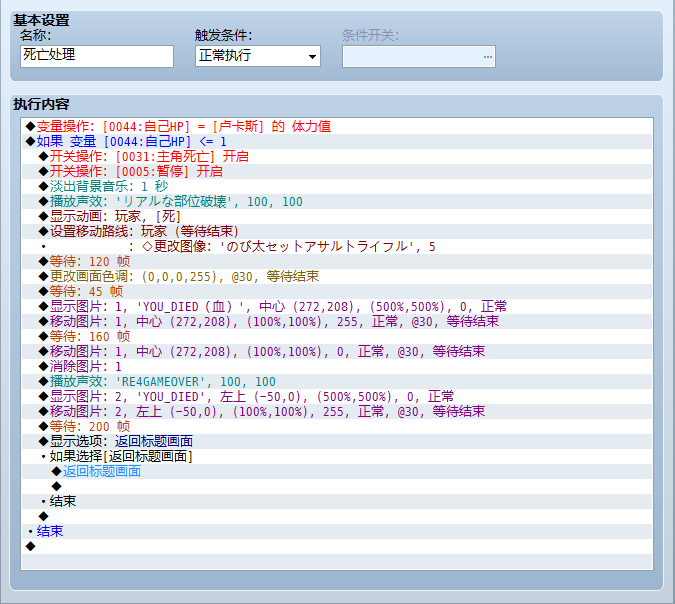Click the 名称 input field containing 死亡处理

97,56
